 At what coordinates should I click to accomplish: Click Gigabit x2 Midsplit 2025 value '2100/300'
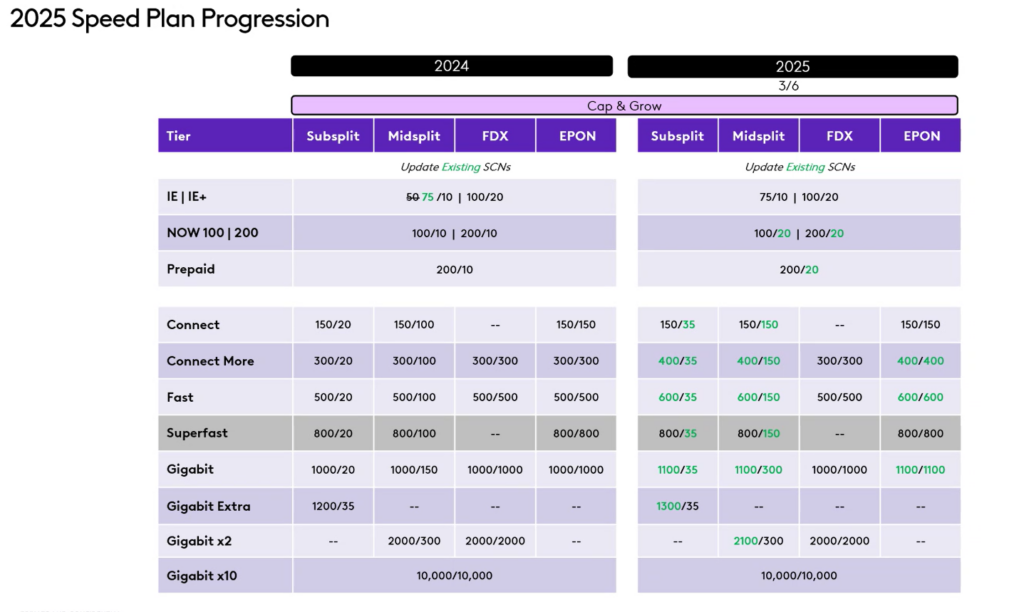758,541
